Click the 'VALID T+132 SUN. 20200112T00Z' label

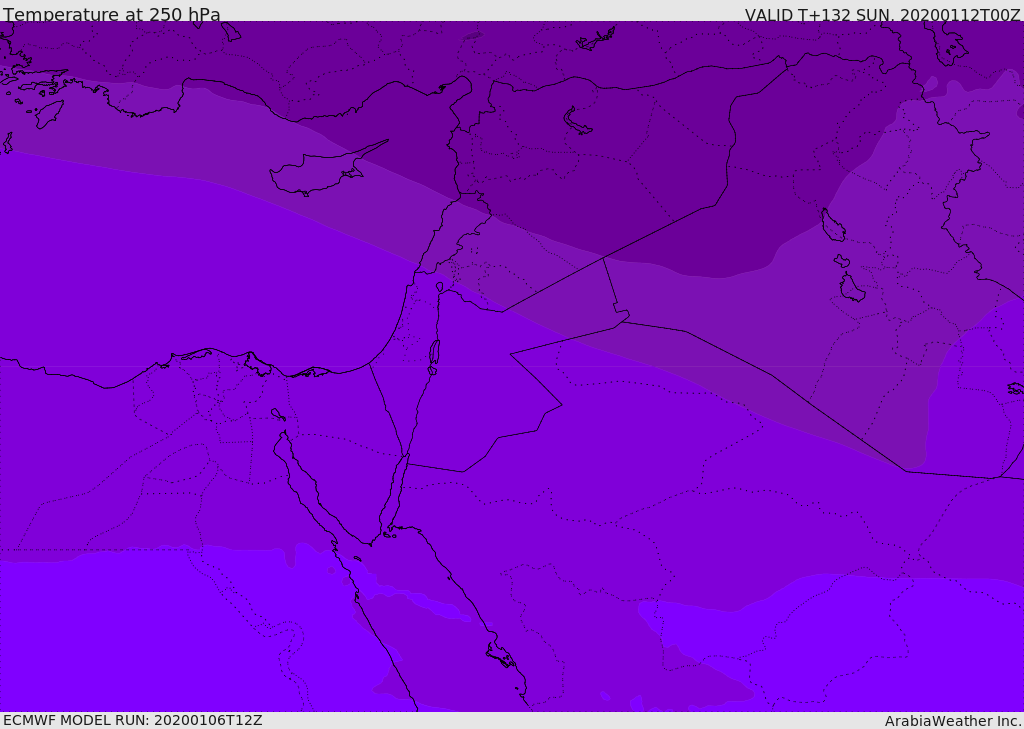pyautogui.click(x=882, y=15)
